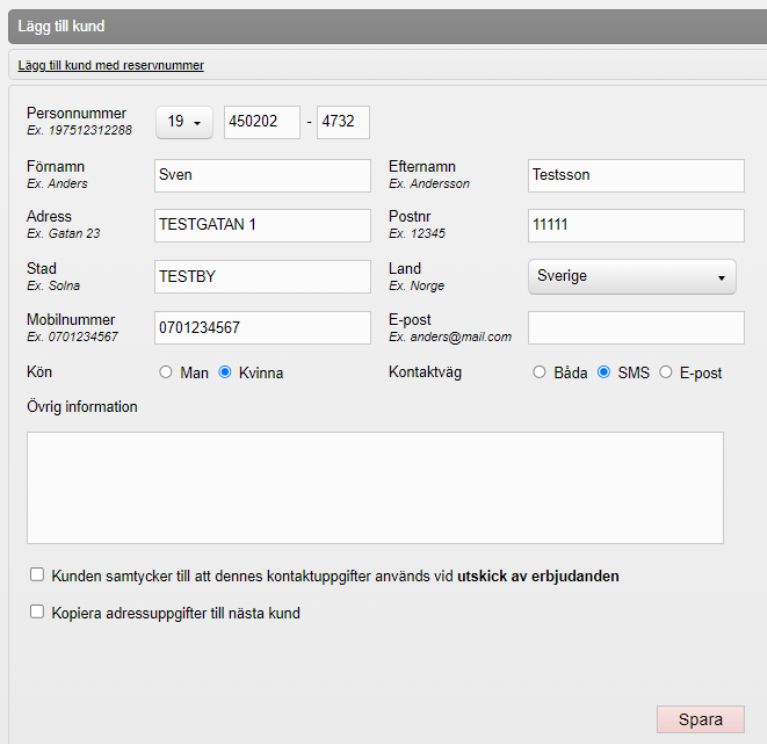Screen dimensions: 767x744
Task: Click the personnummer date field 450202
Action: coord(262,122)
